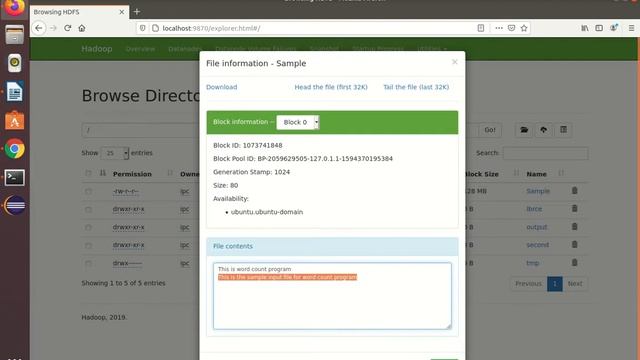Screen dimensions: 640x360
Task: Open a new browser tab
Action: [x=137, y=12]
